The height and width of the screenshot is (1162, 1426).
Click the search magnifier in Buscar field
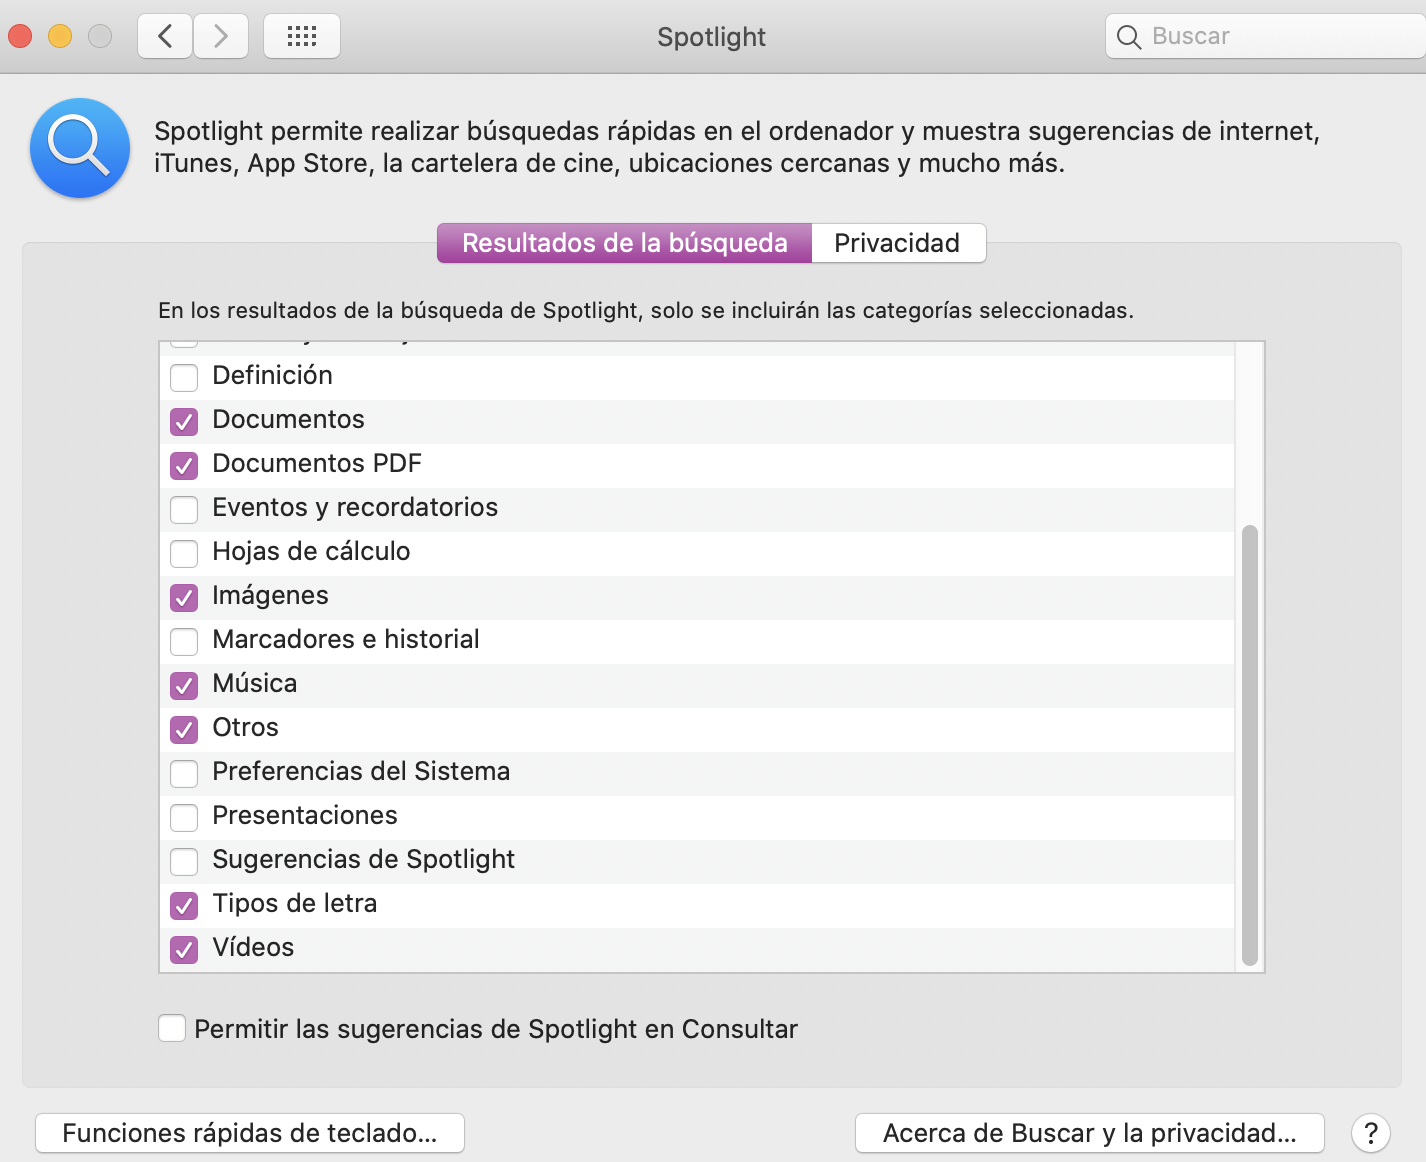[1129, 37]
